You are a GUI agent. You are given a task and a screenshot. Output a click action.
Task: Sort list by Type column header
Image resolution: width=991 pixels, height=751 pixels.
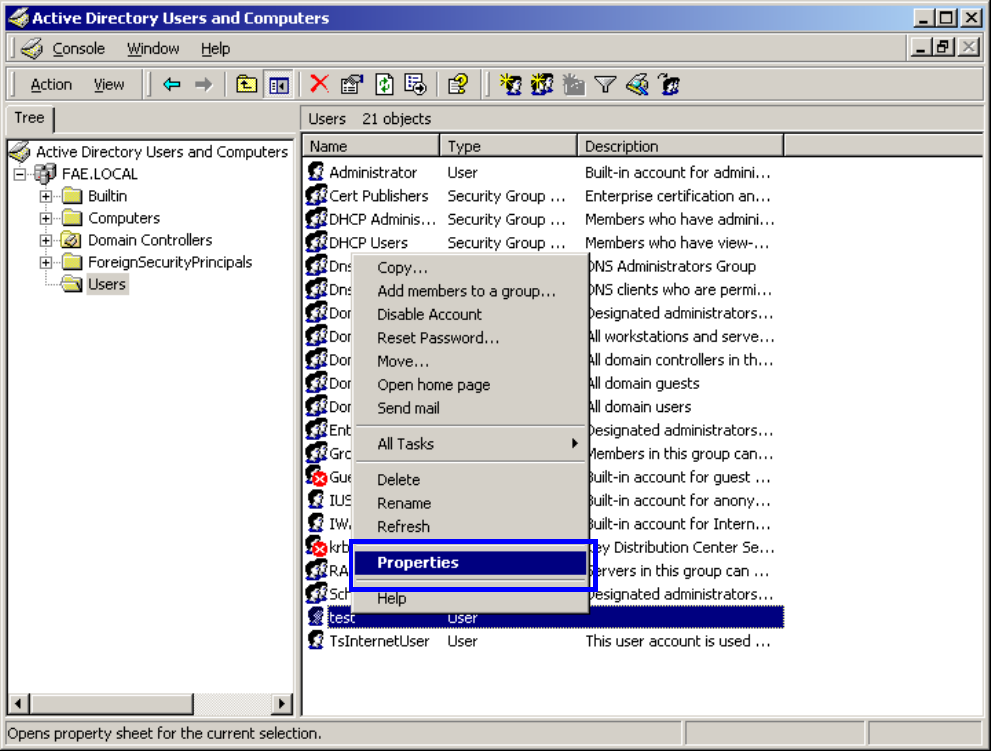509,146
